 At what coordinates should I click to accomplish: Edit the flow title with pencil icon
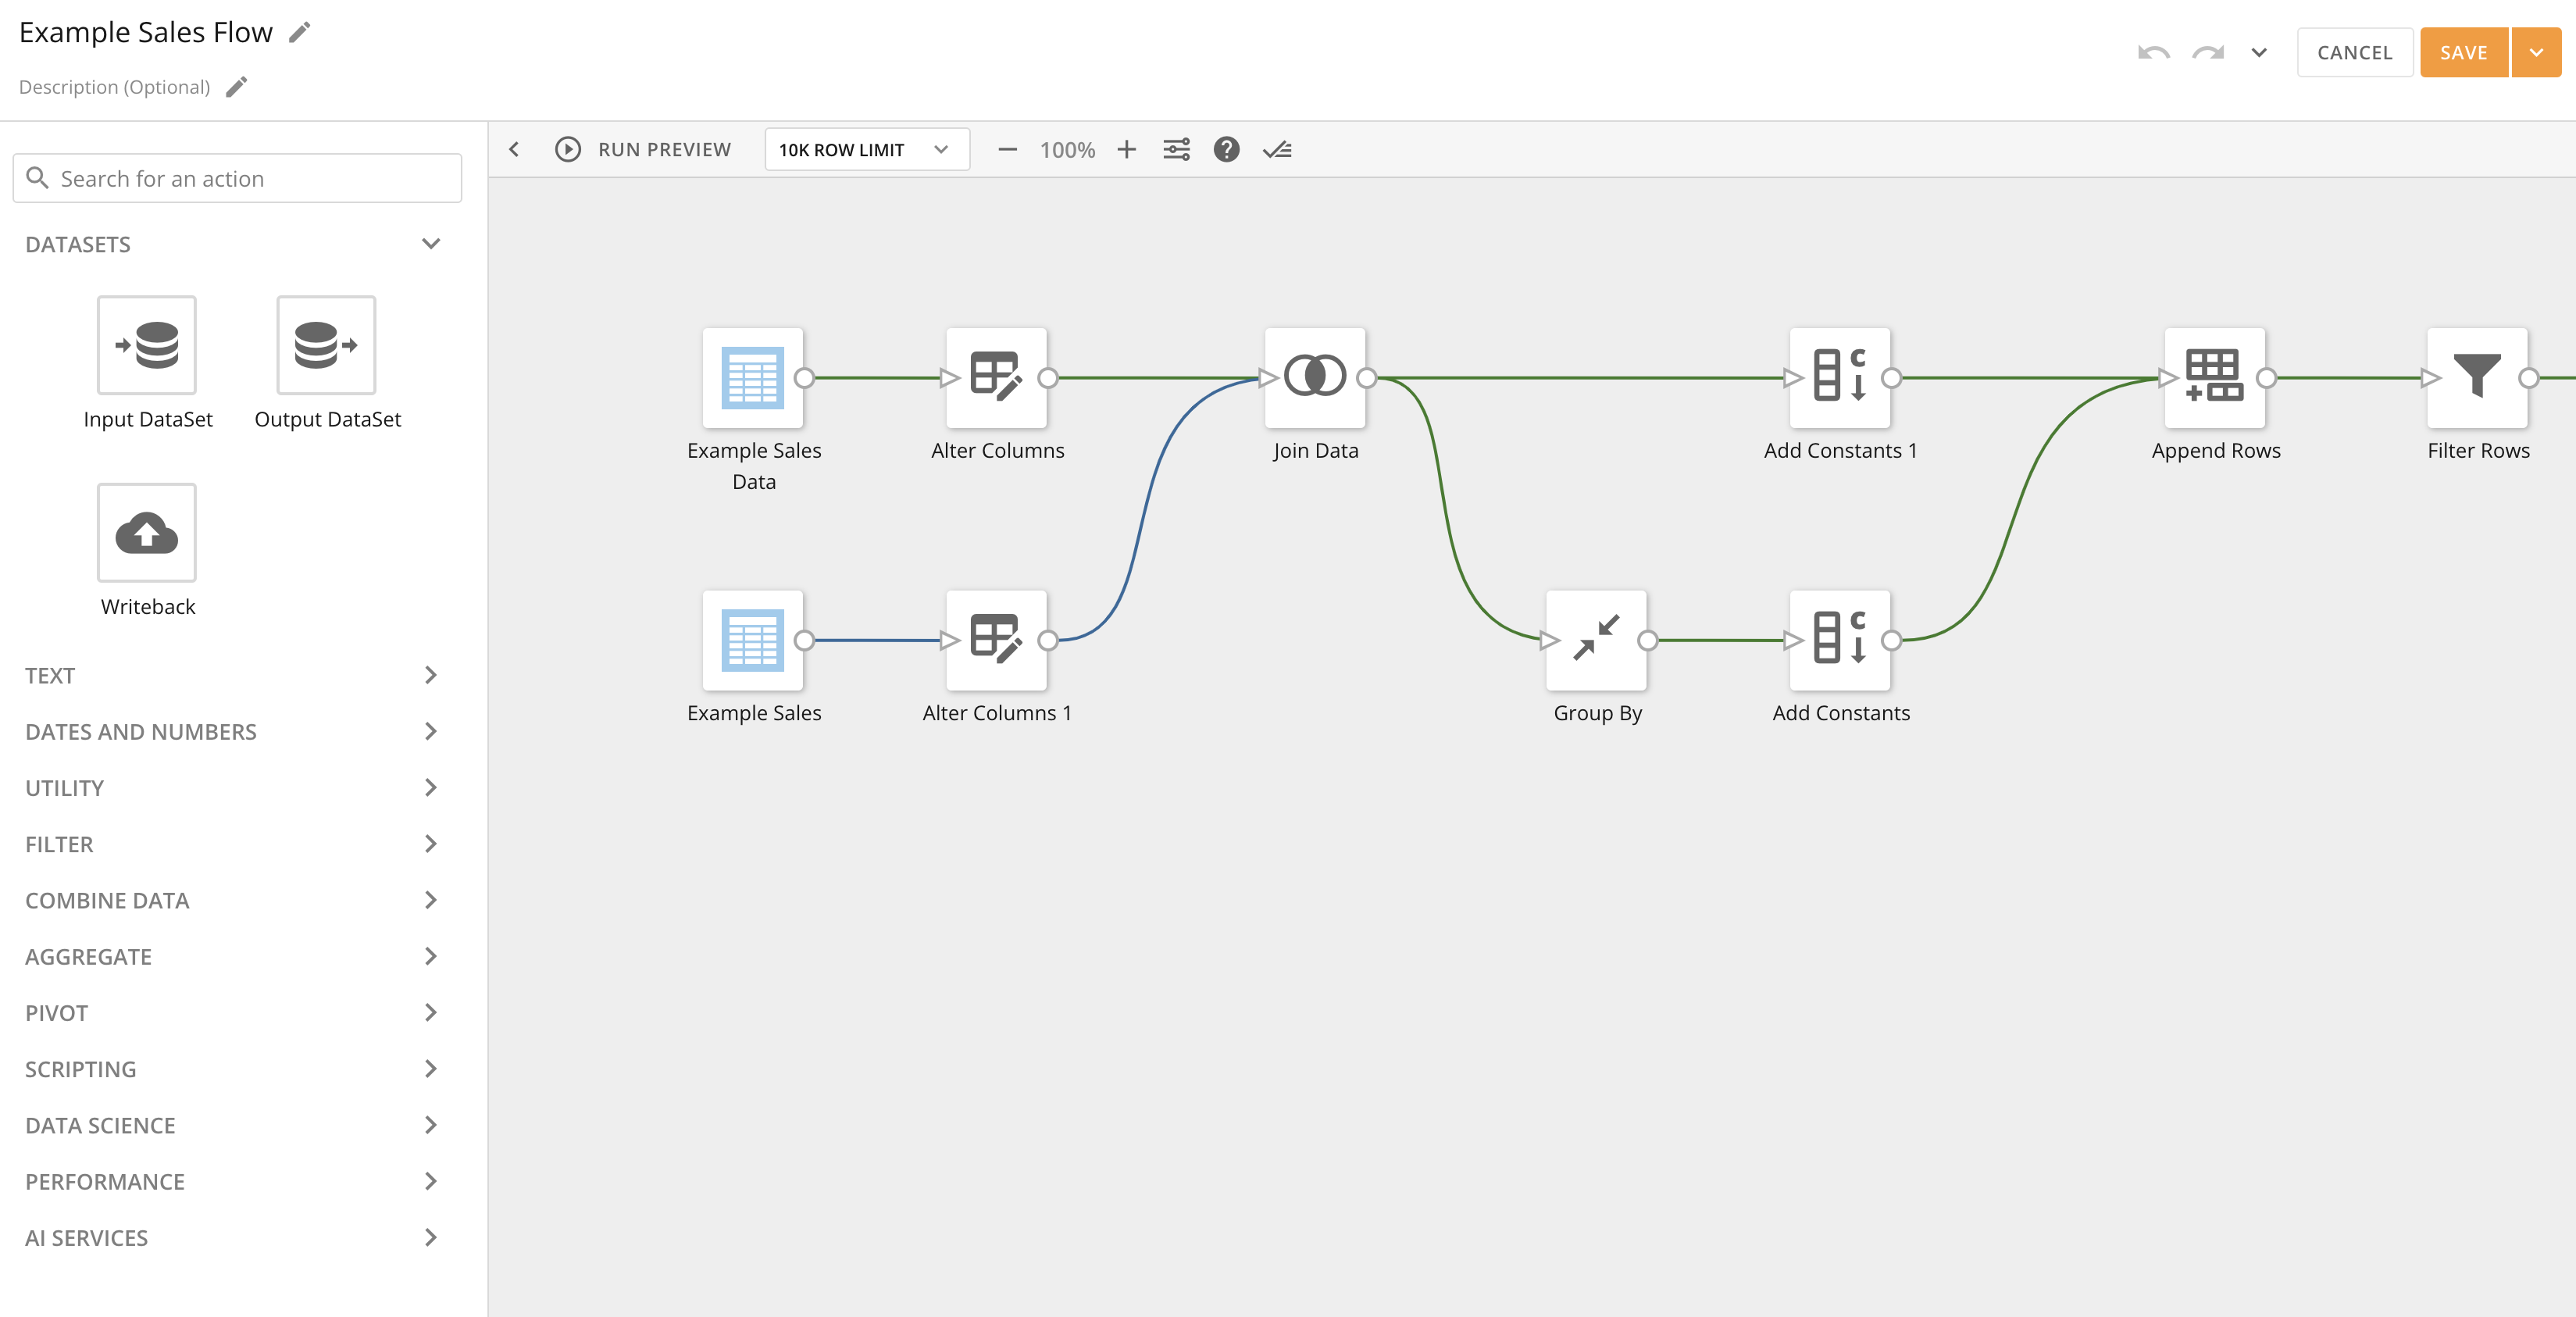[x=300, y=33]
